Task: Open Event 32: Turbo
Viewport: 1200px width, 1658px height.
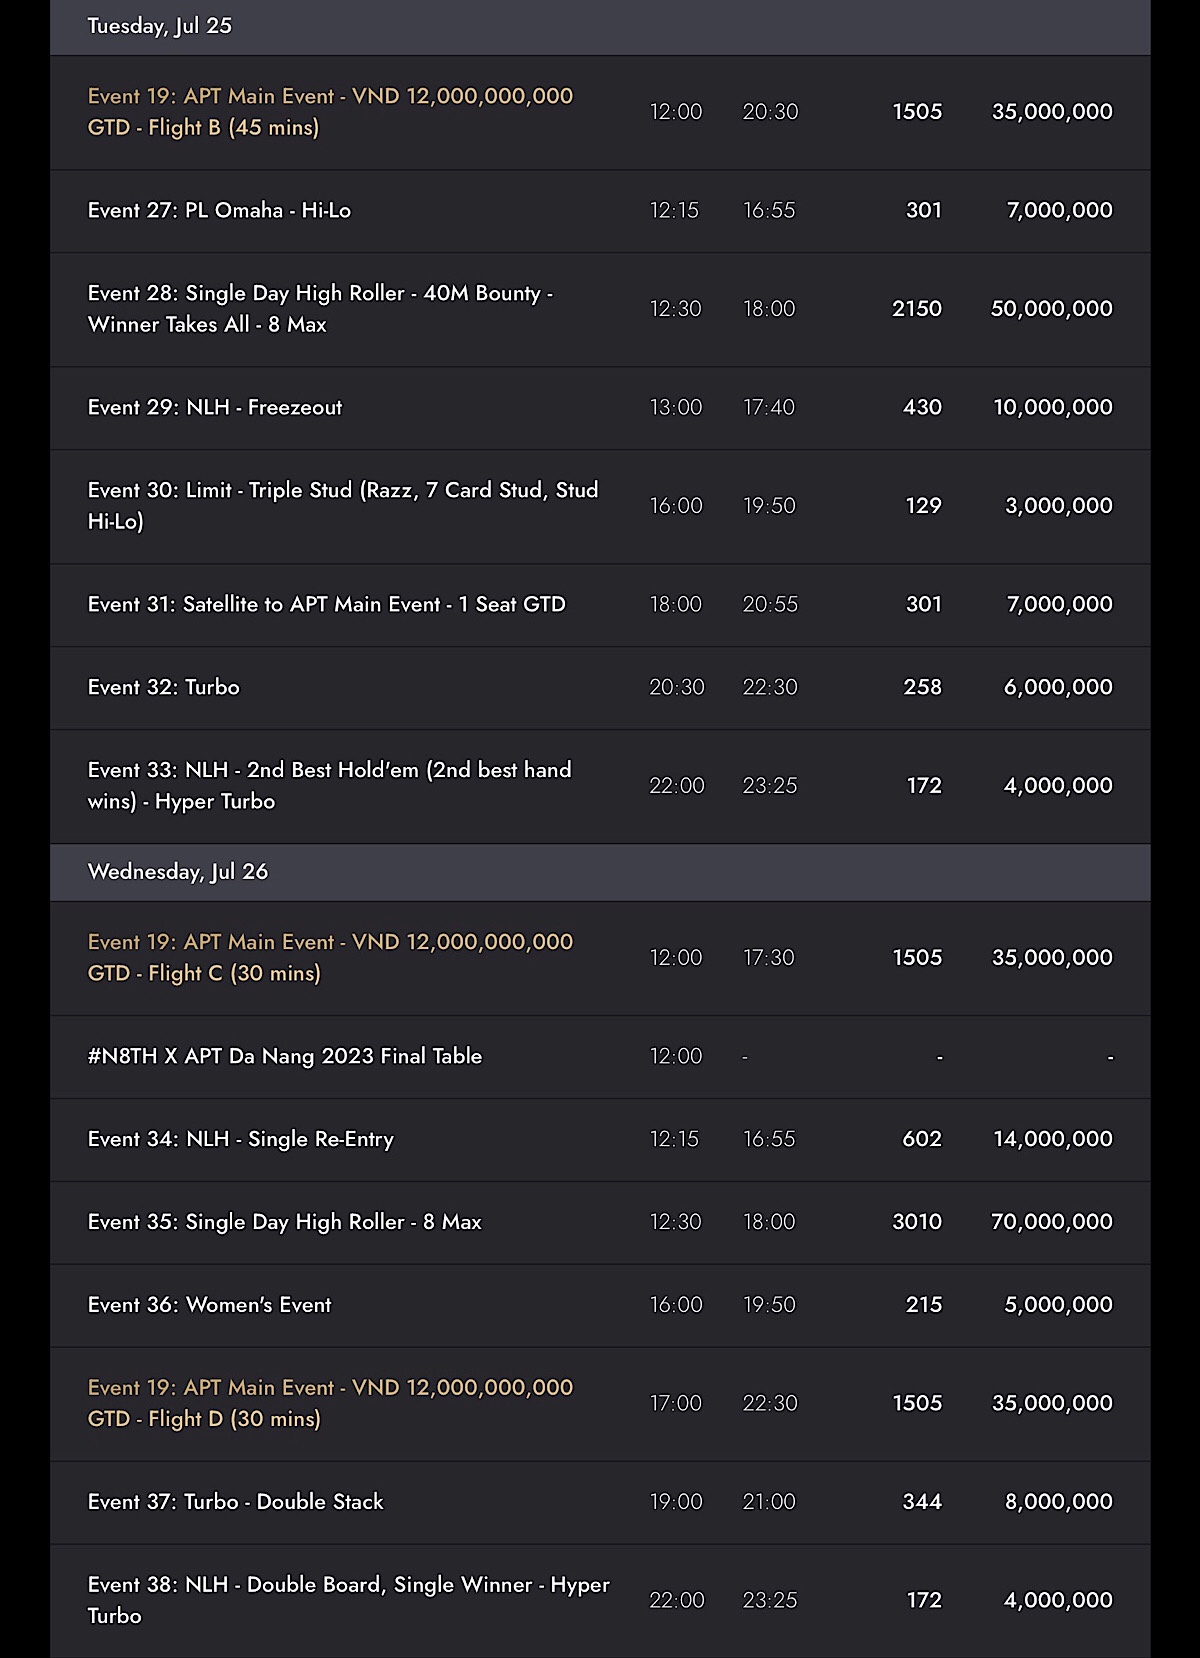Action: tap(600, 687)
